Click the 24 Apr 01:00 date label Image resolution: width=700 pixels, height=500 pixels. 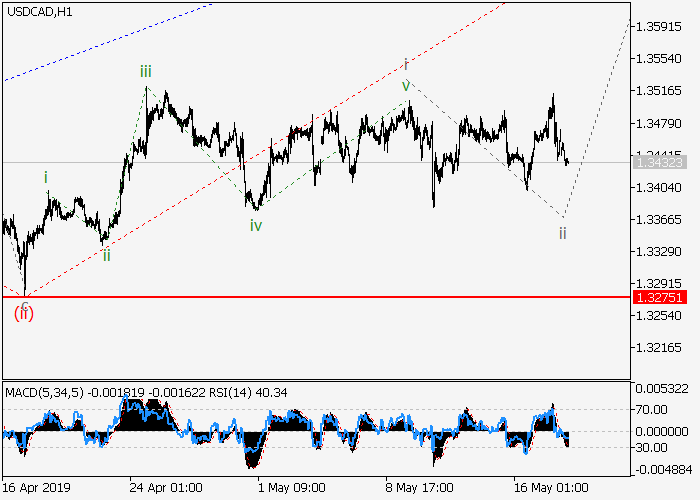point(165,488)
